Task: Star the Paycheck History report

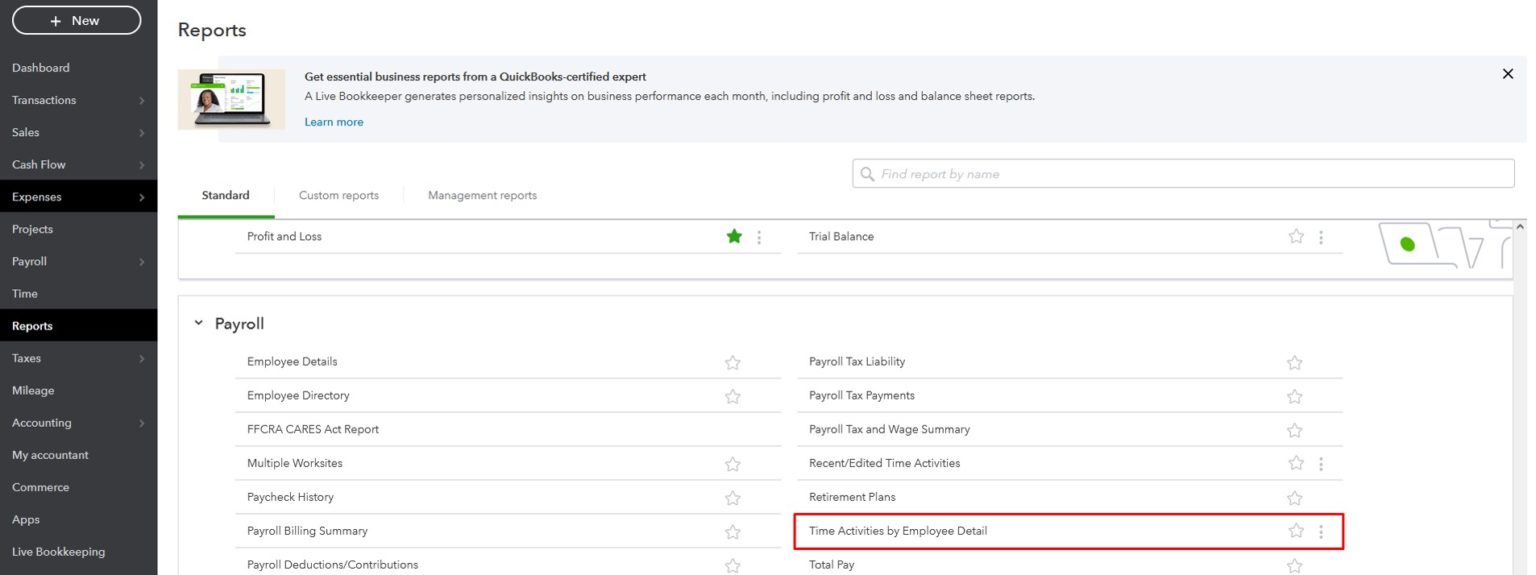Action: tap(733, 498)
